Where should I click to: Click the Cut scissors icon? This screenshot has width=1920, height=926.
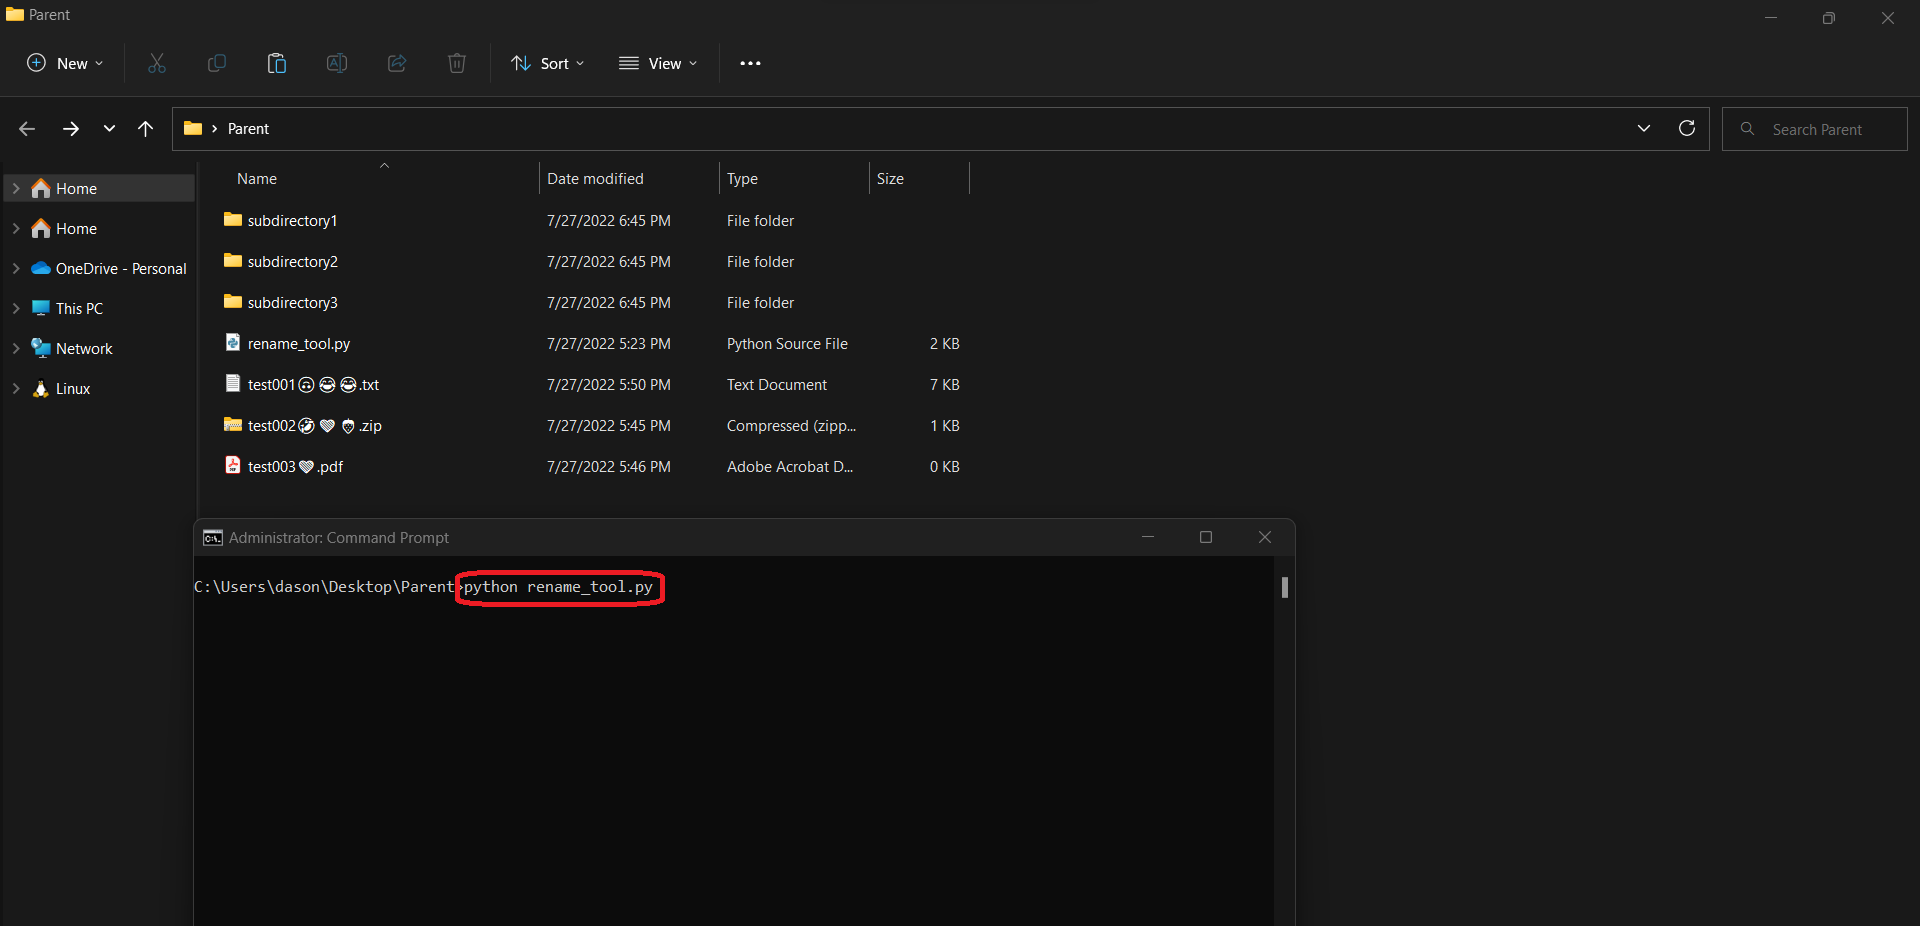pyautogui.click(x=157, y=63)
